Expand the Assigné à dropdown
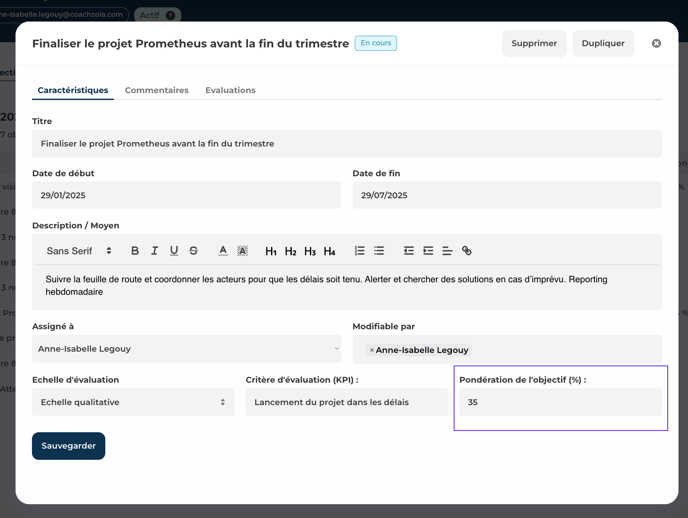688x518 pixels. tap(186, 349)
